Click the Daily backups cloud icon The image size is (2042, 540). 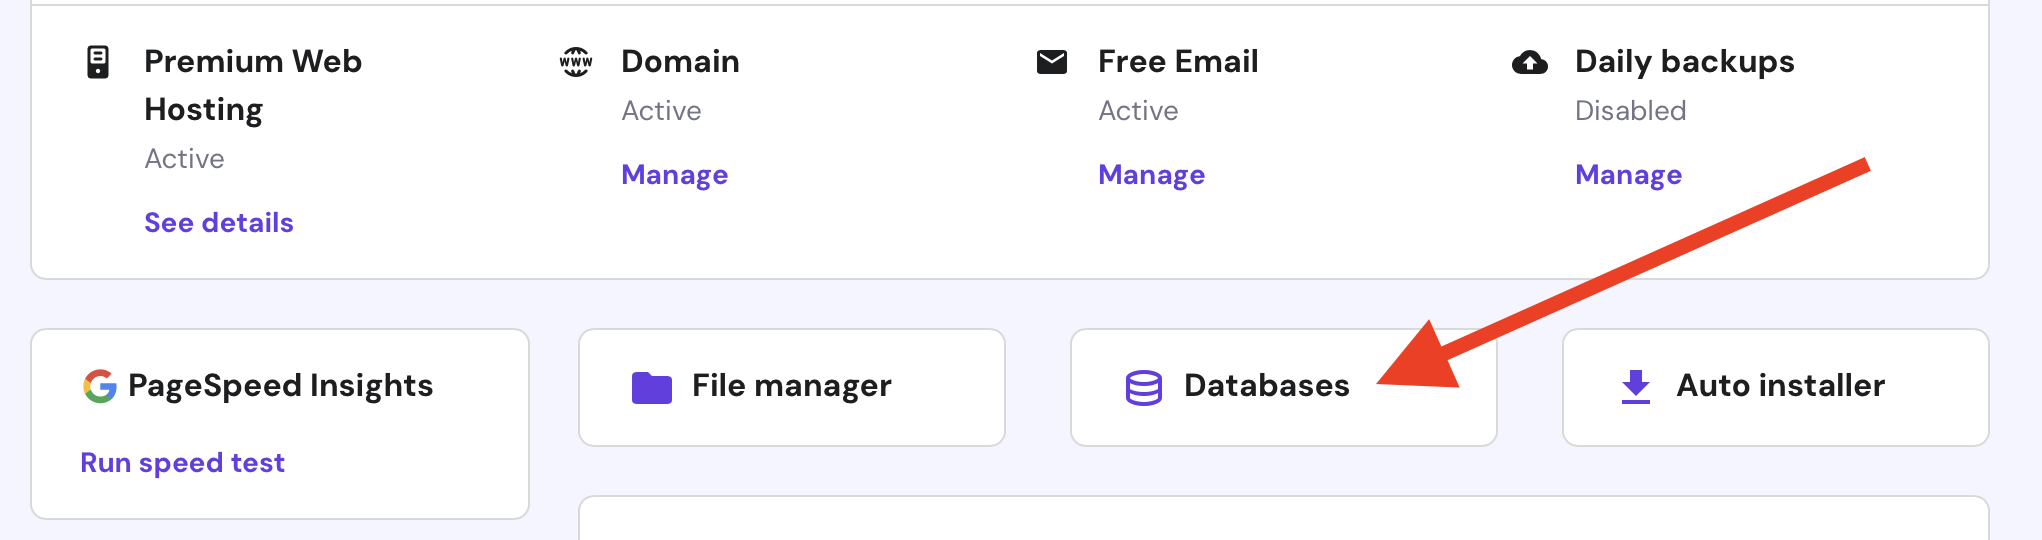1529,63
